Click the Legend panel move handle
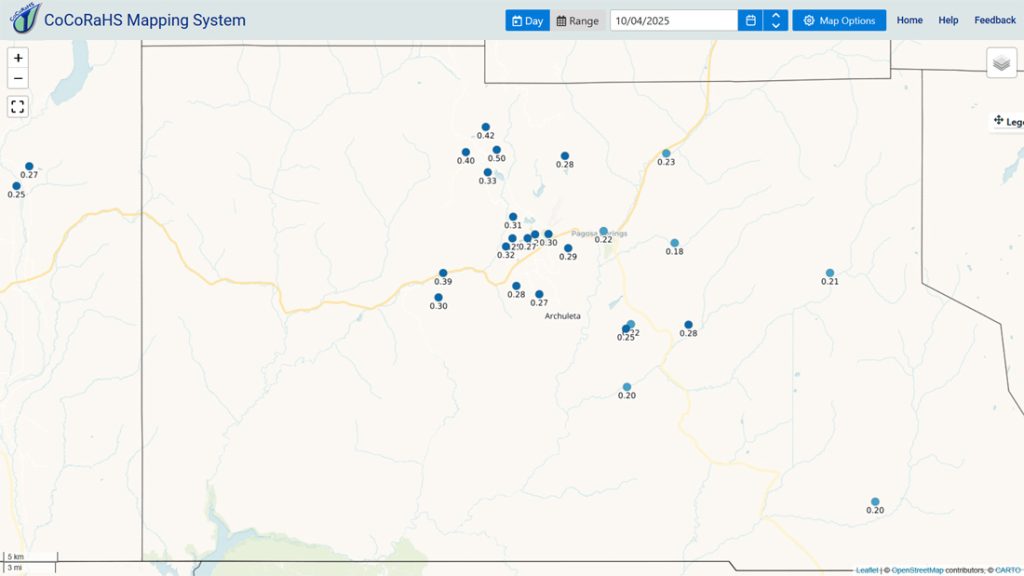1024x576 pixels. [998, 120]
